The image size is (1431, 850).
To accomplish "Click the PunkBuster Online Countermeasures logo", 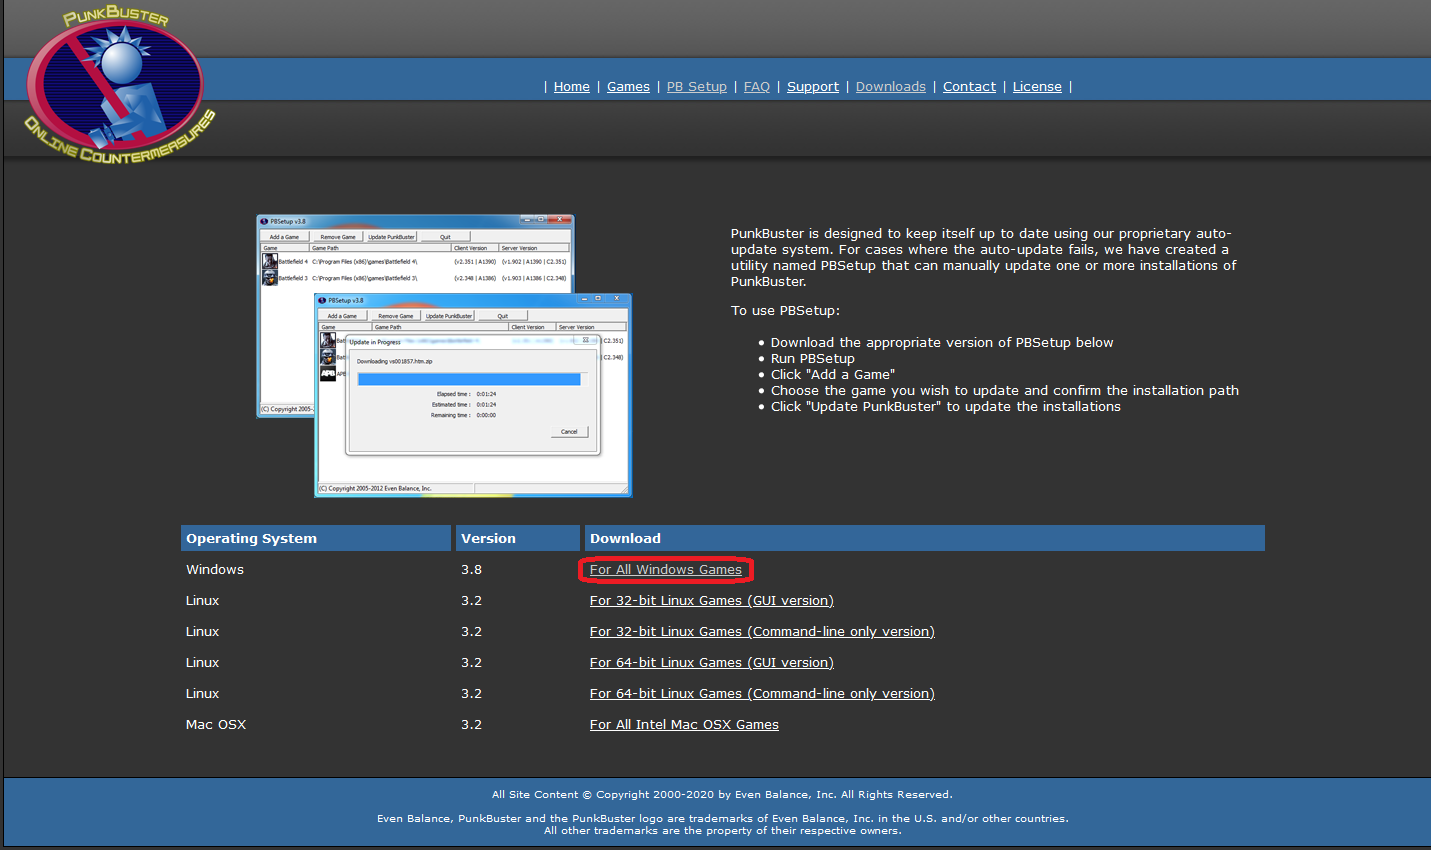I will point(119,84).
